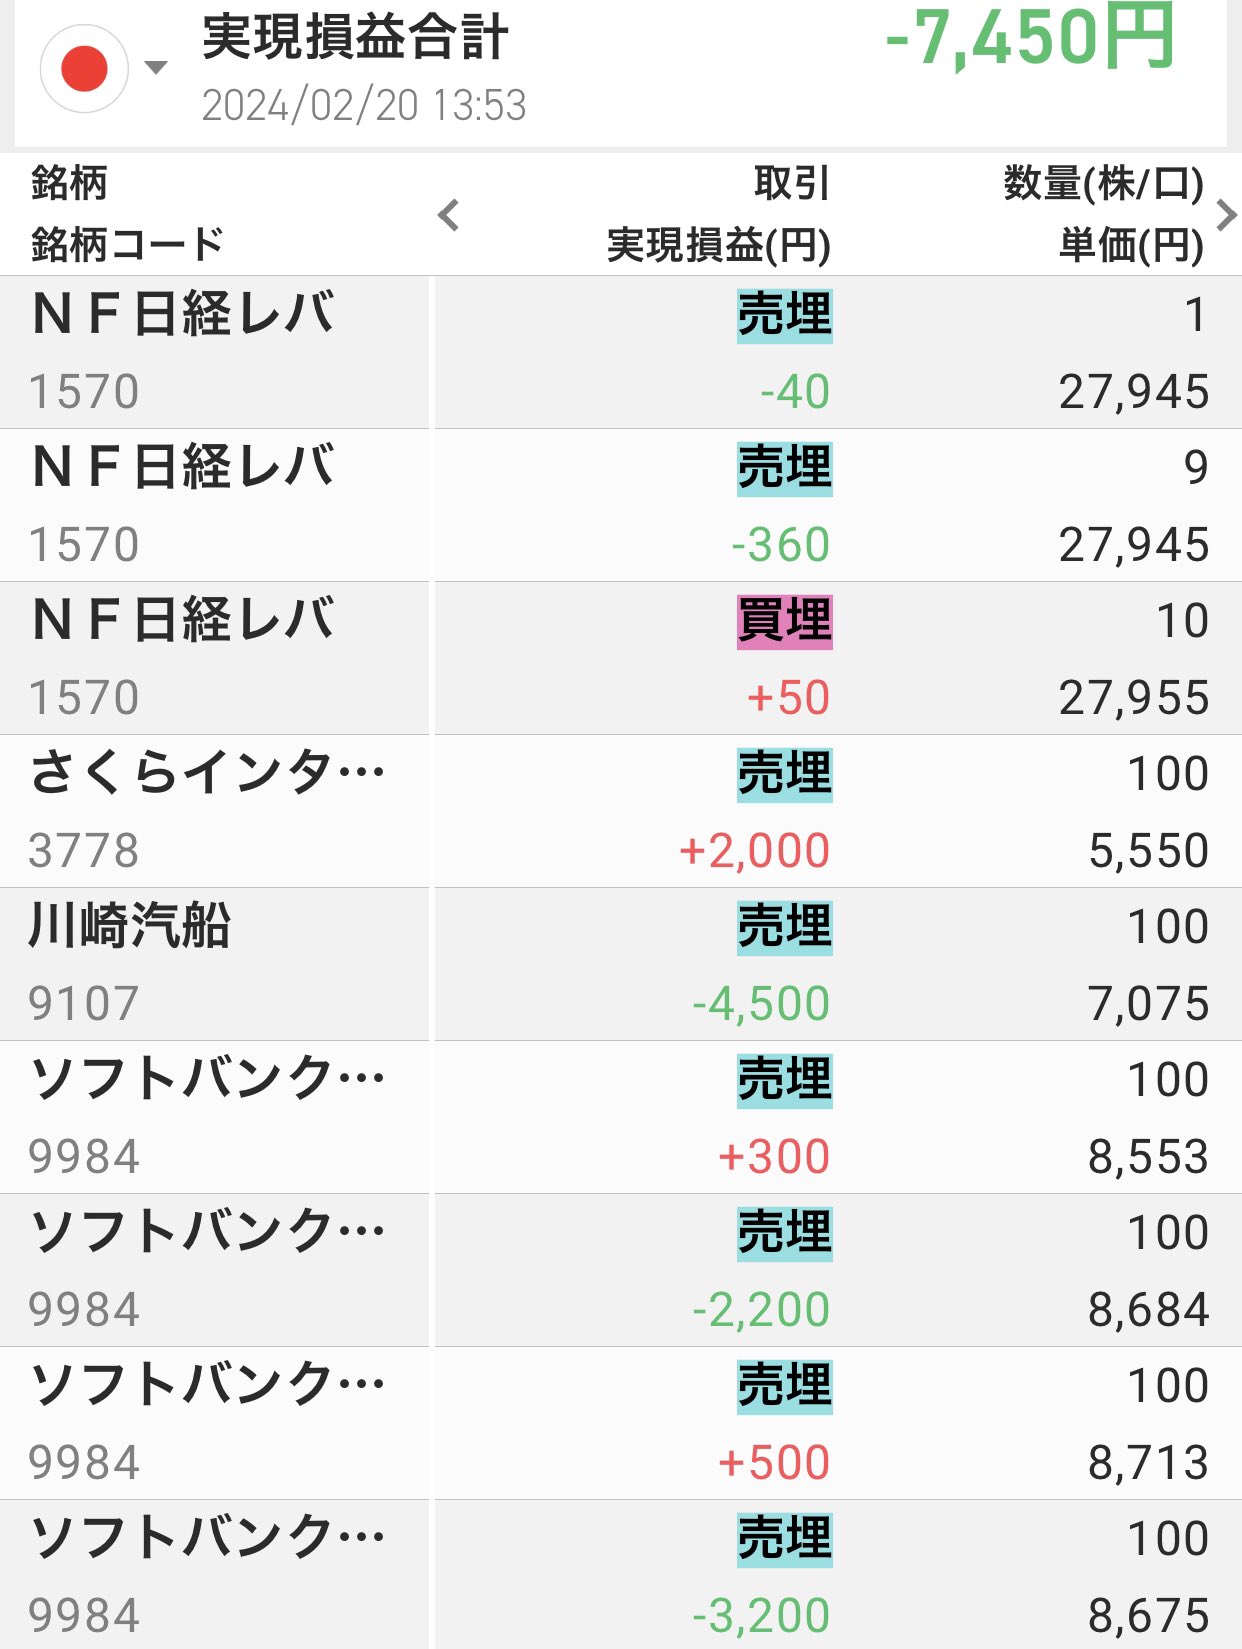Select stock code 3778
This screenshot has height=1649, width=1242.
(84, 851)
